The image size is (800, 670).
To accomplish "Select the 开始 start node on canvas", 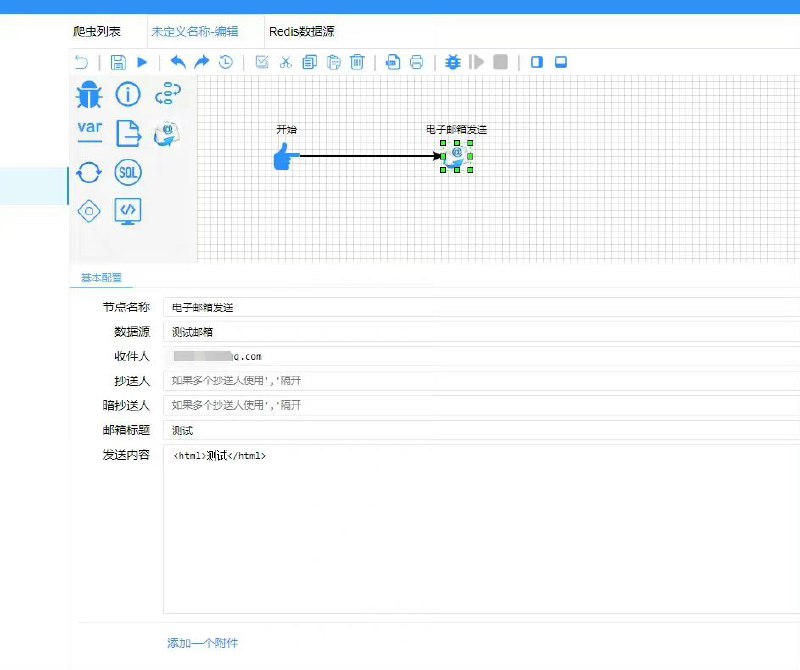I will point(285,157).
